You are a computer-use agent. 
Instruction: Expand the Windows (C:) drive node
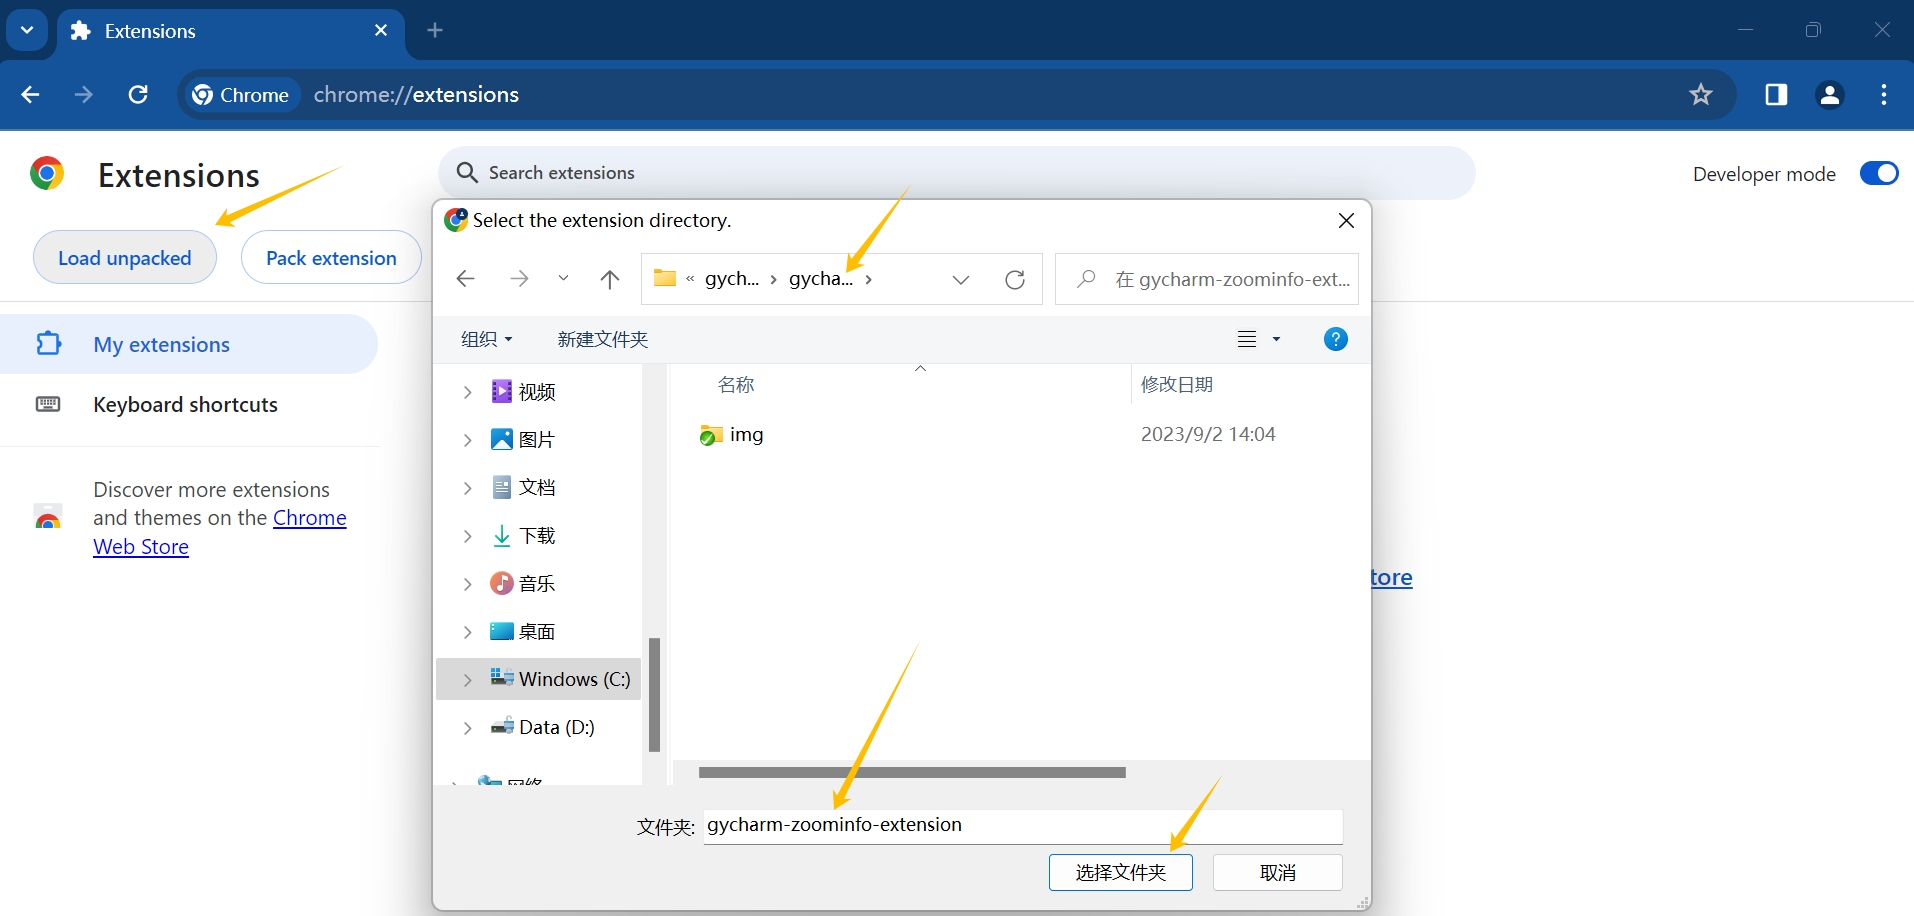point(467,680)
